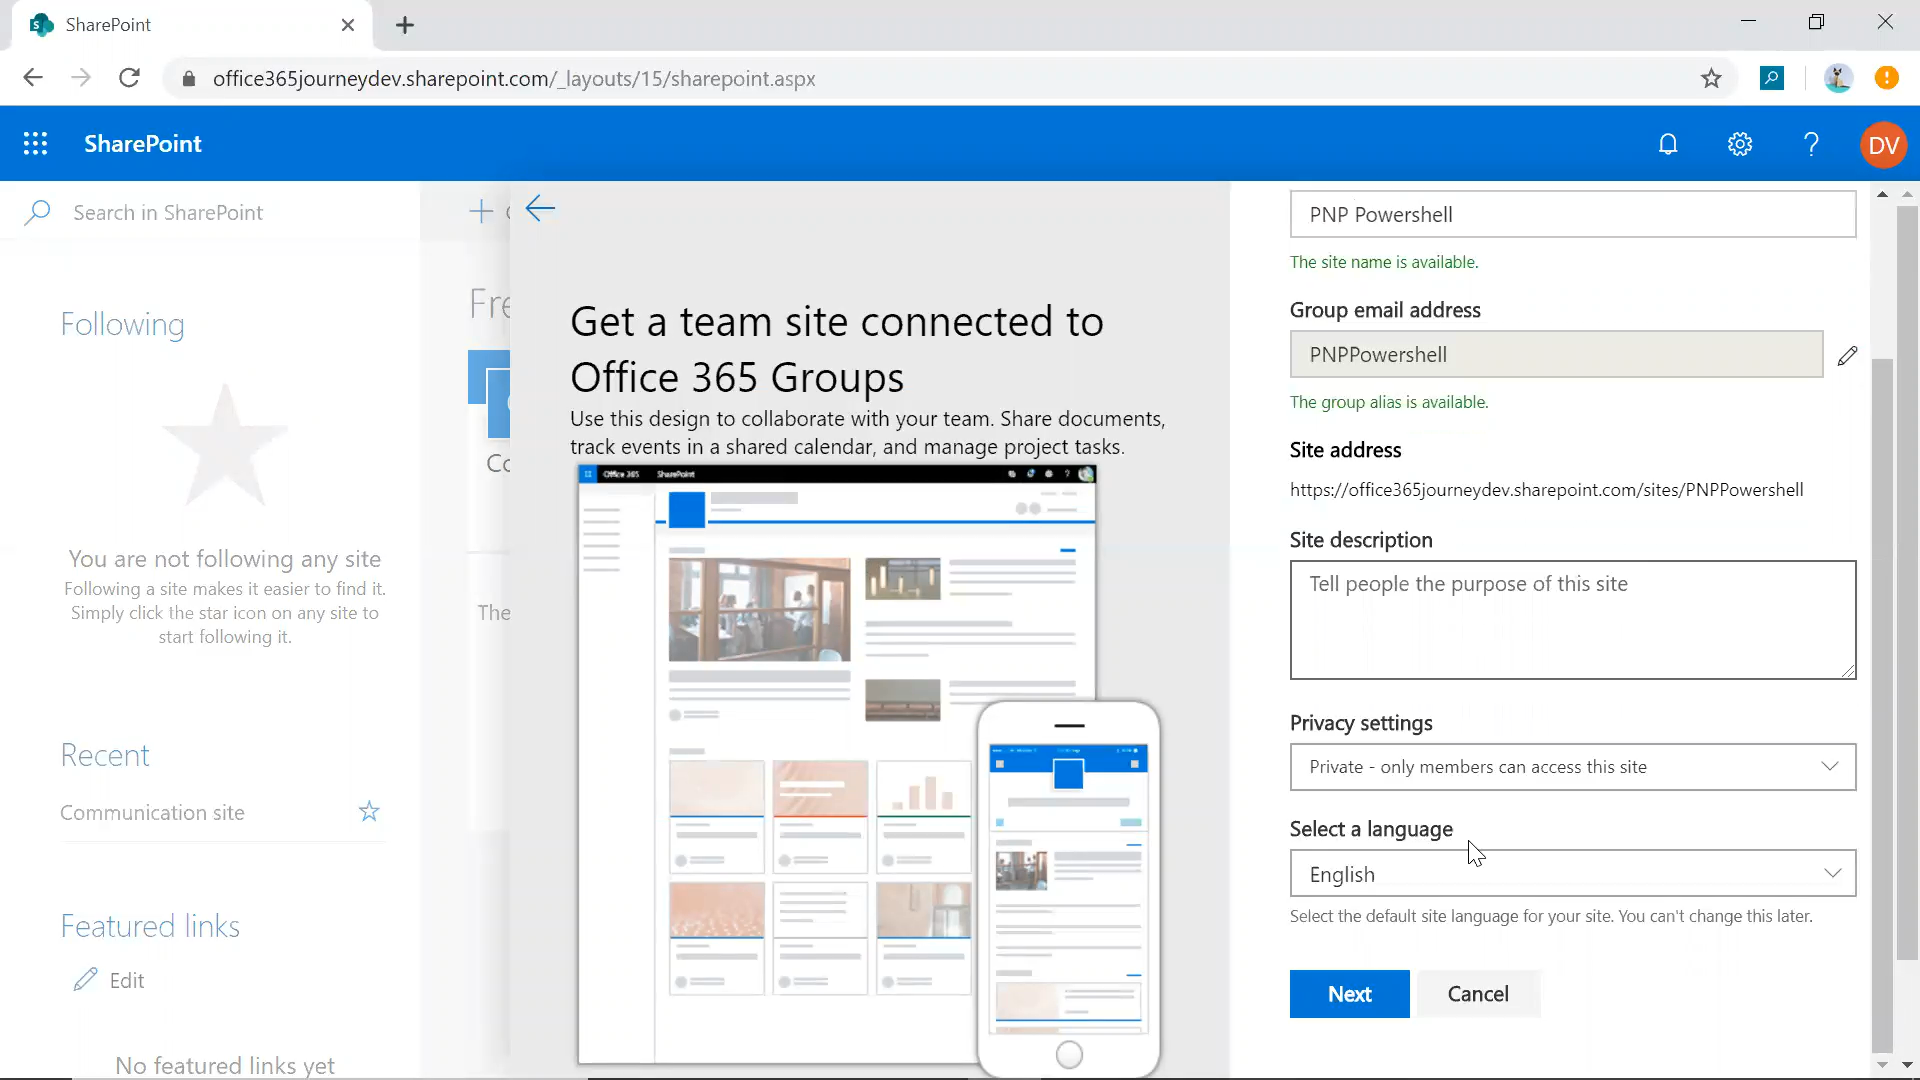
Task: Click the back arrow in the site creation panel
Action: 540,208
